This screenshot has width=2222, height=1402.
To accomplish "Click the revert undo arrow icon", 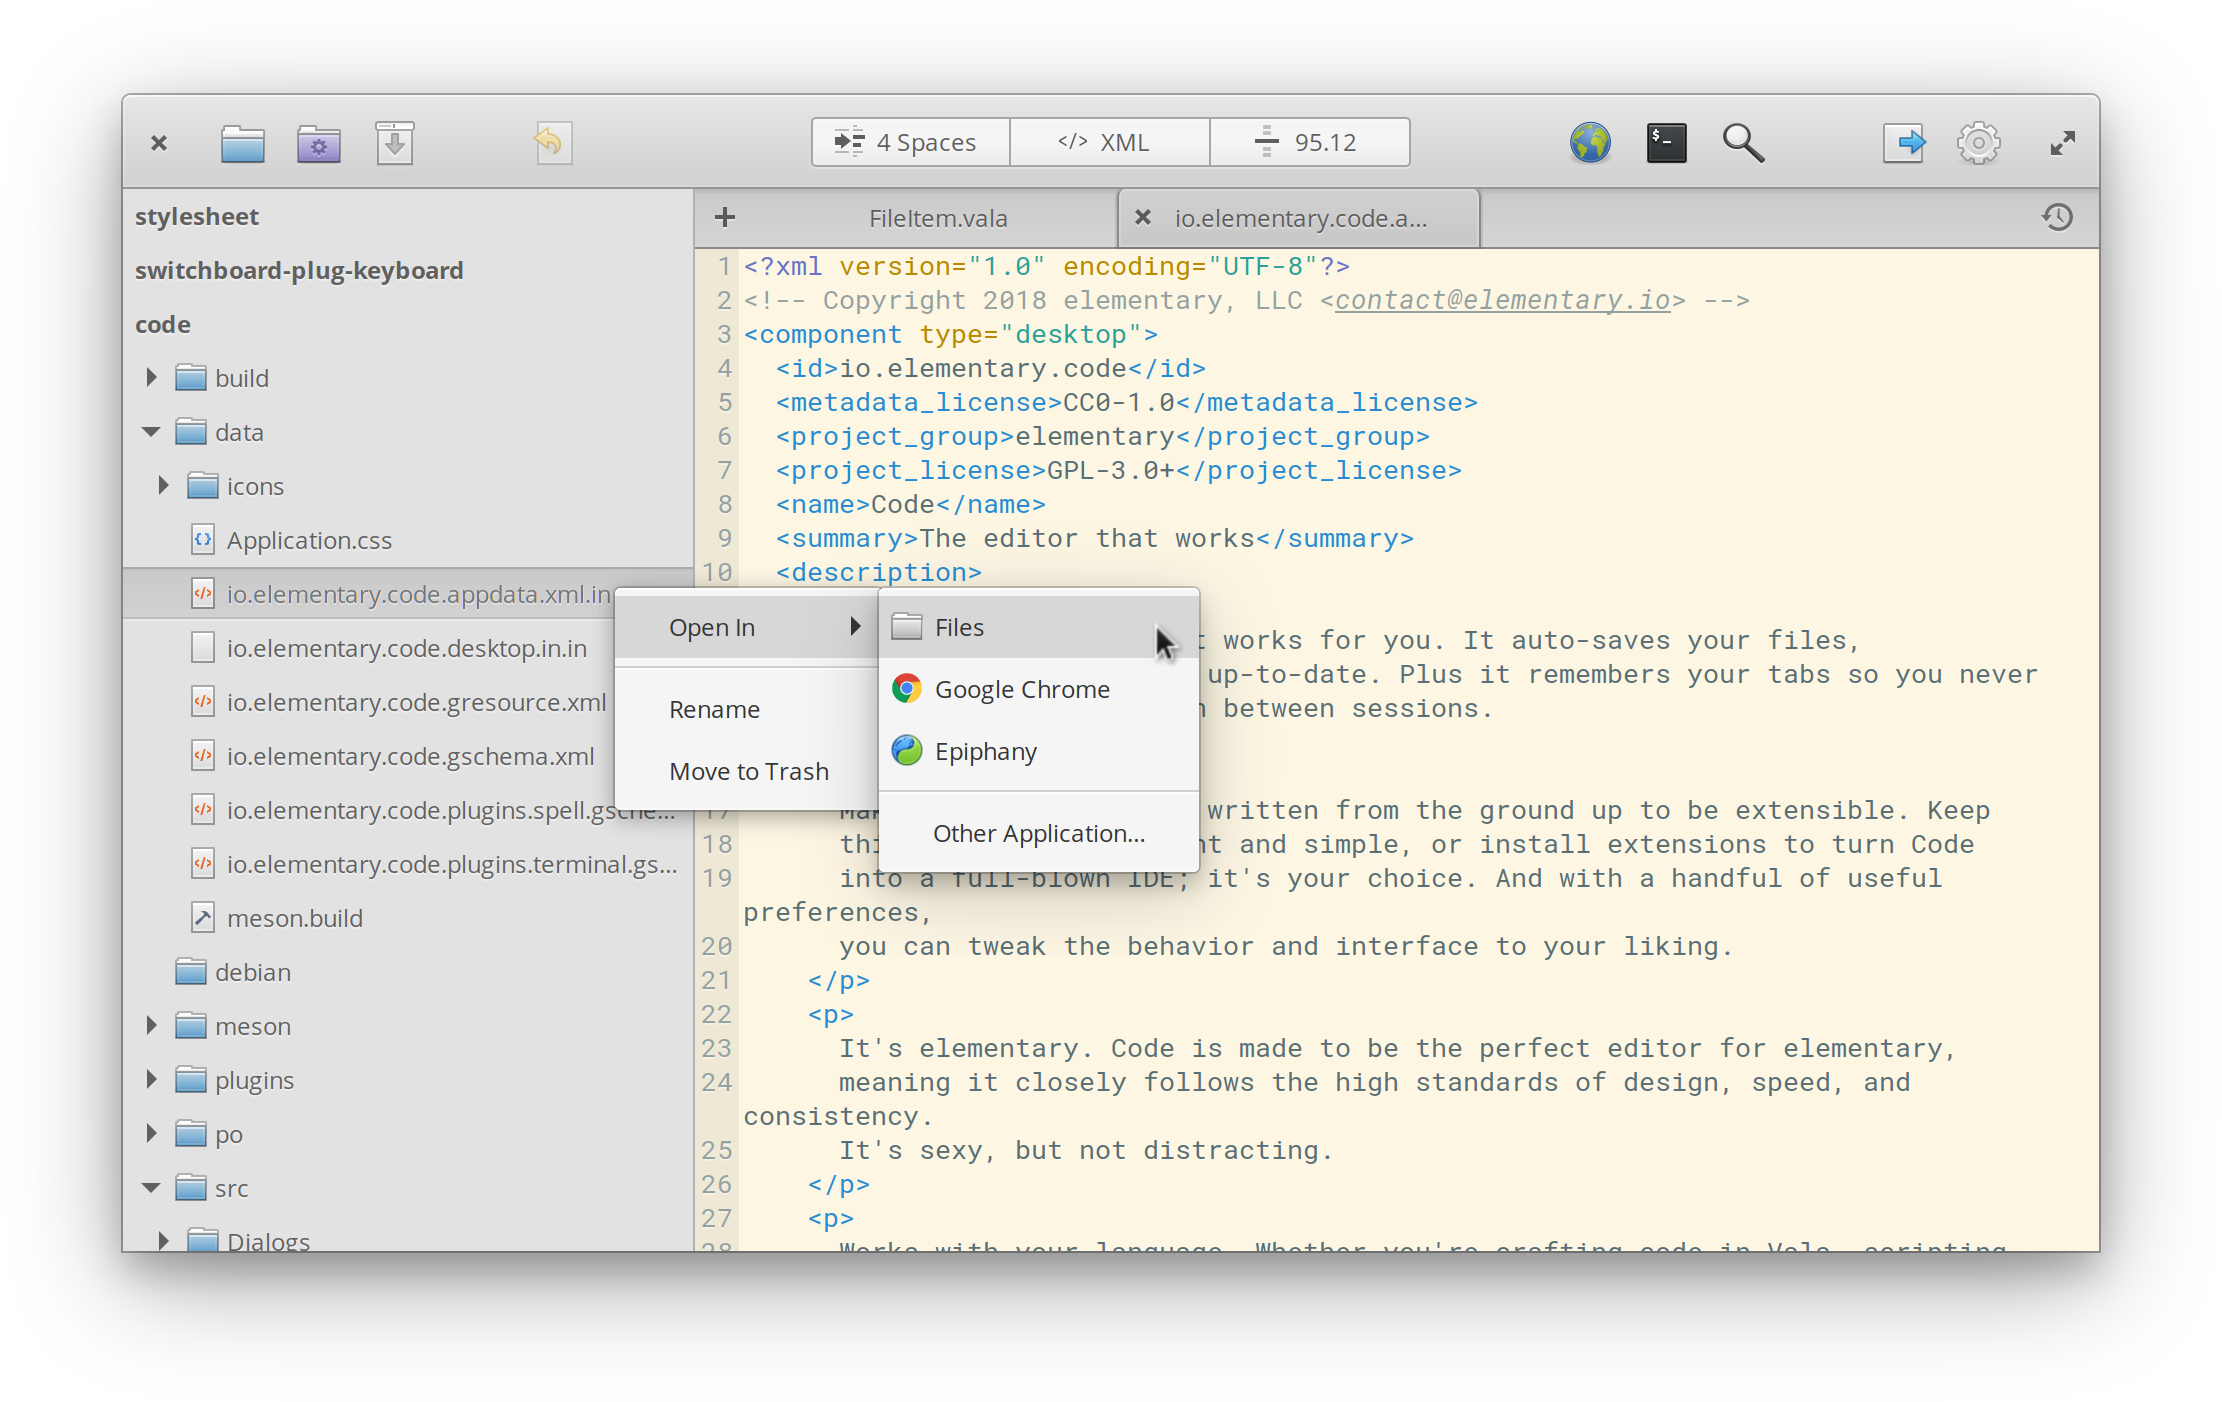I will (x=551, y=143).
